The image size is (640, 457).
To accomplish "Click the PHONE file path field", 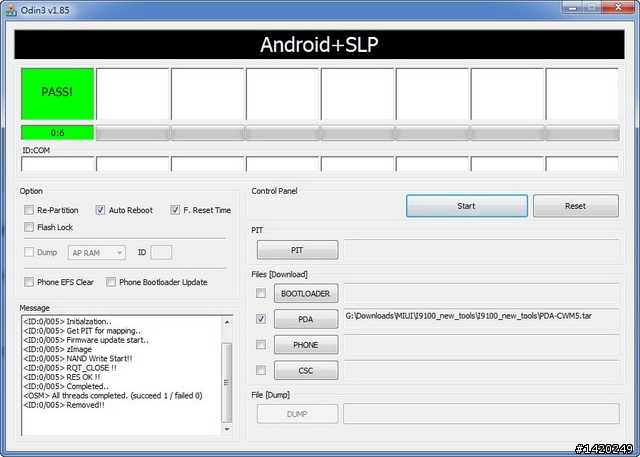I will pos(481,345).
